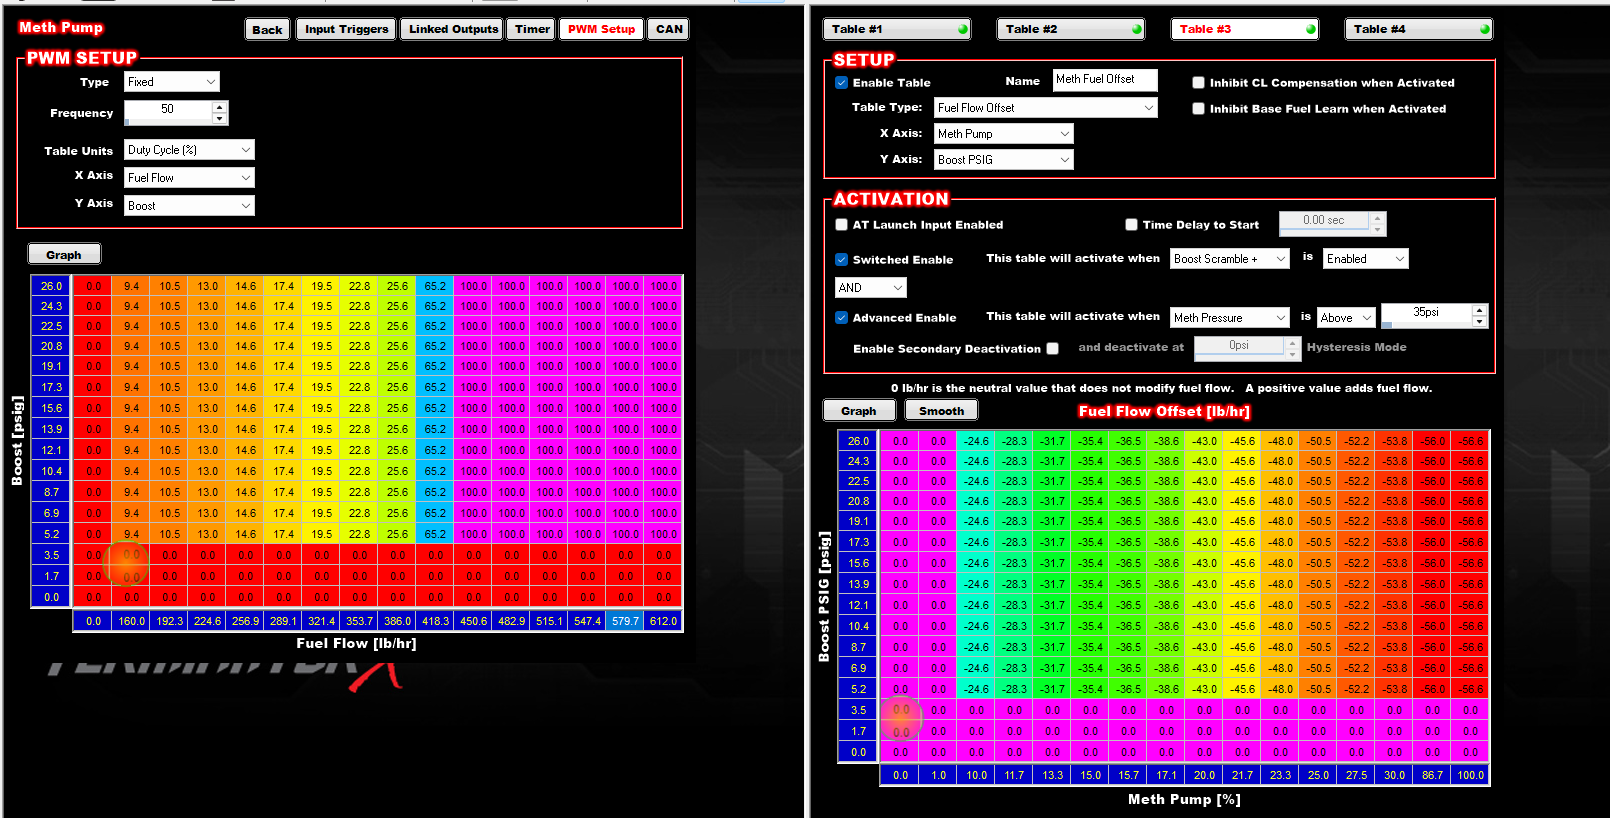Select the 579.7 Fuel Flow axis cell

[625, 621]
